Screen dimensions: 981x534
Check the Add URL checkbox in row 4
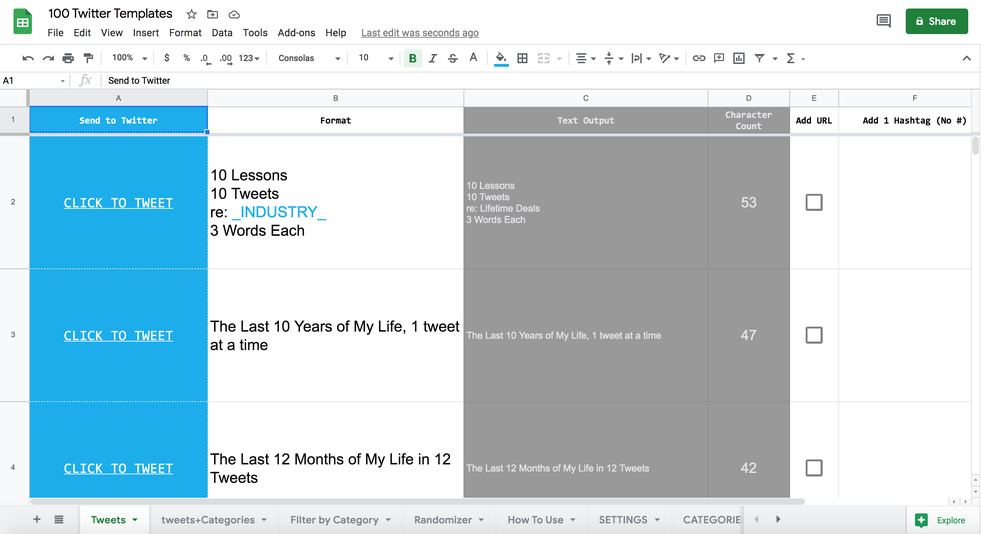coord(814,468)
